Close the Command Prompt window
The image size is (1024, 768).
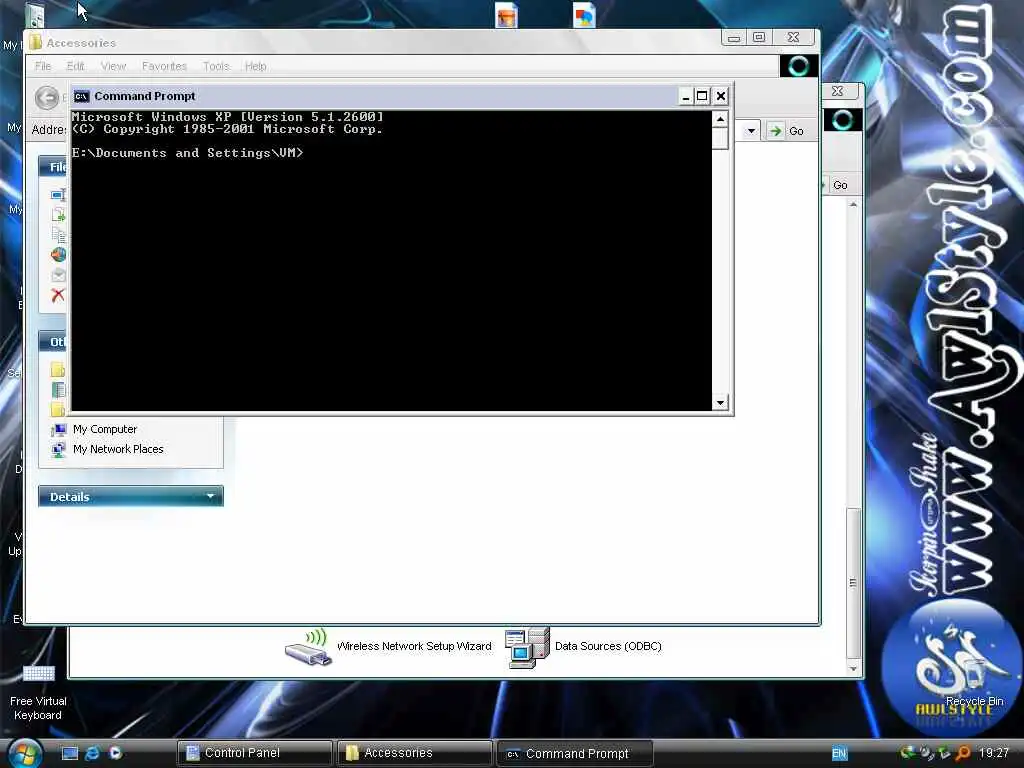click(x=720, y=97)
